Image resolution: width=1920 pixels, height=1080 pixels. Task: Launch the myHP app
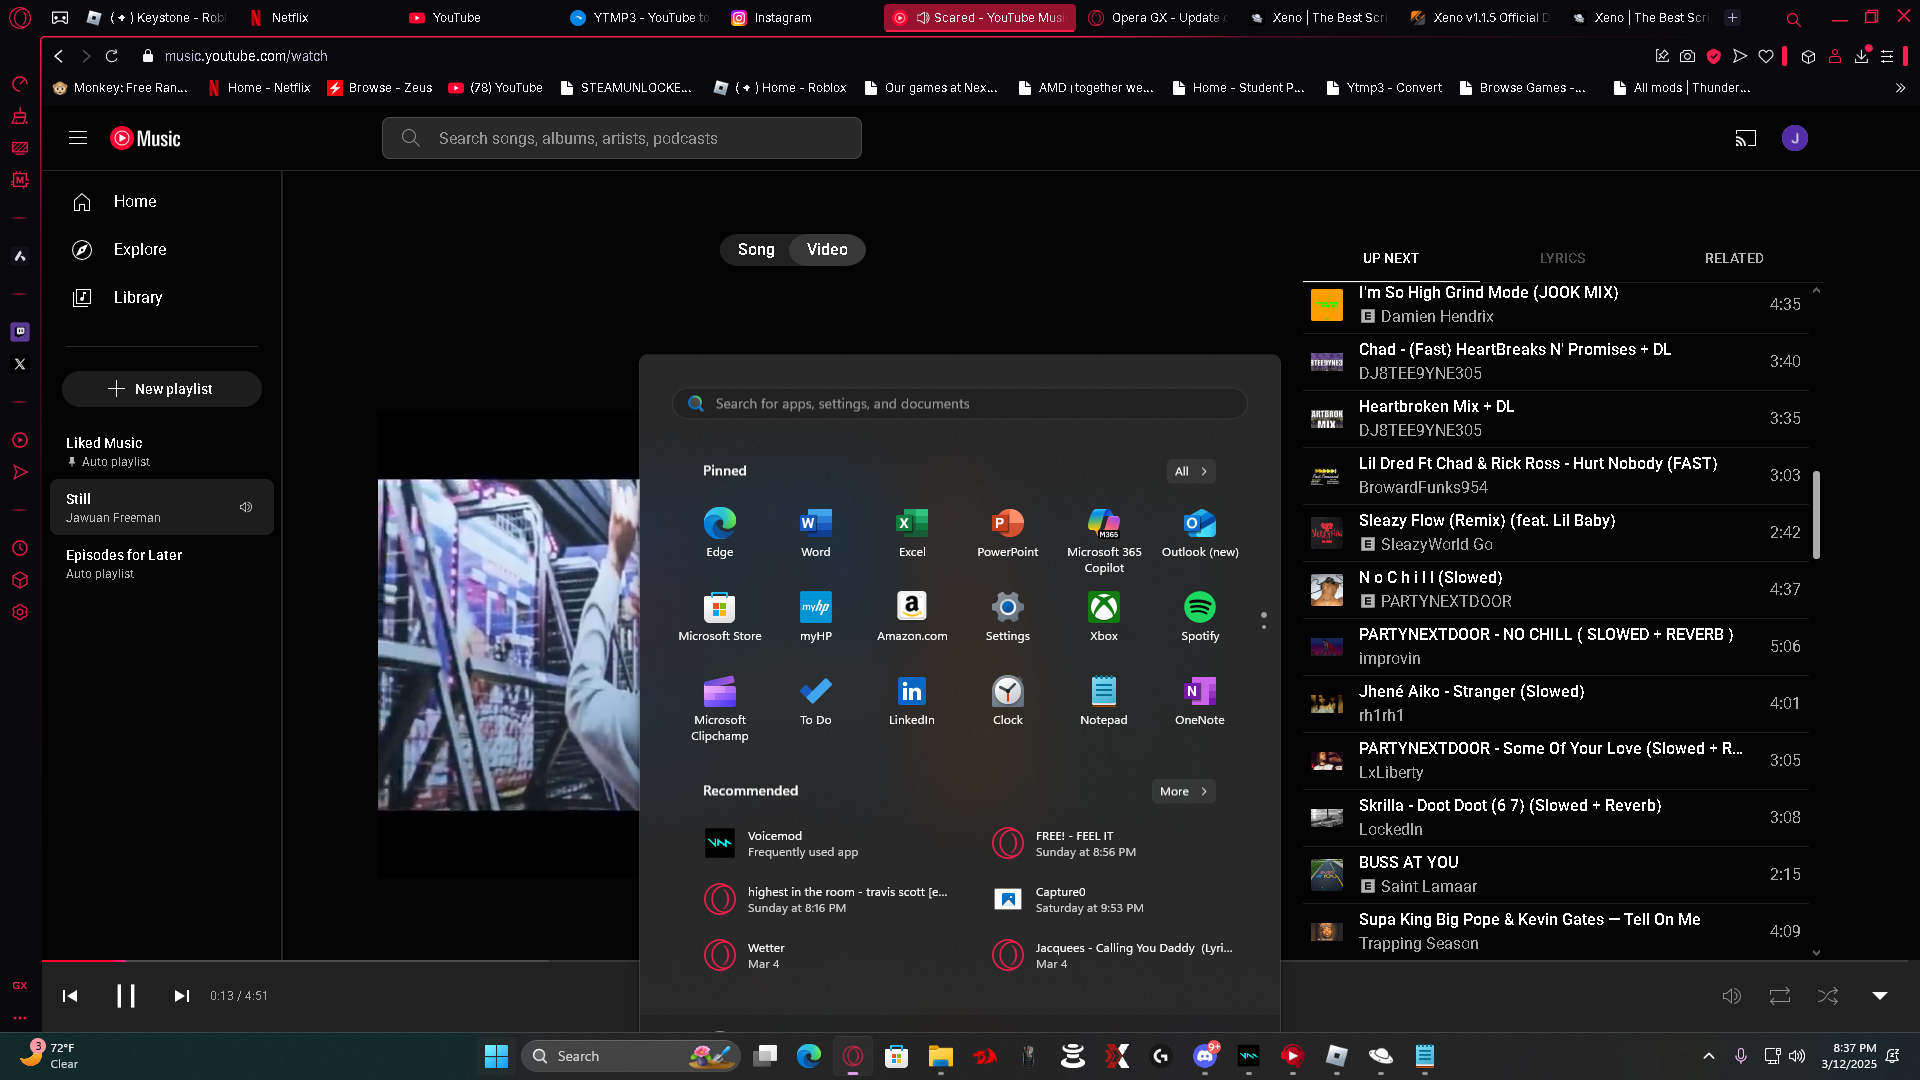(x=815, y=616)
